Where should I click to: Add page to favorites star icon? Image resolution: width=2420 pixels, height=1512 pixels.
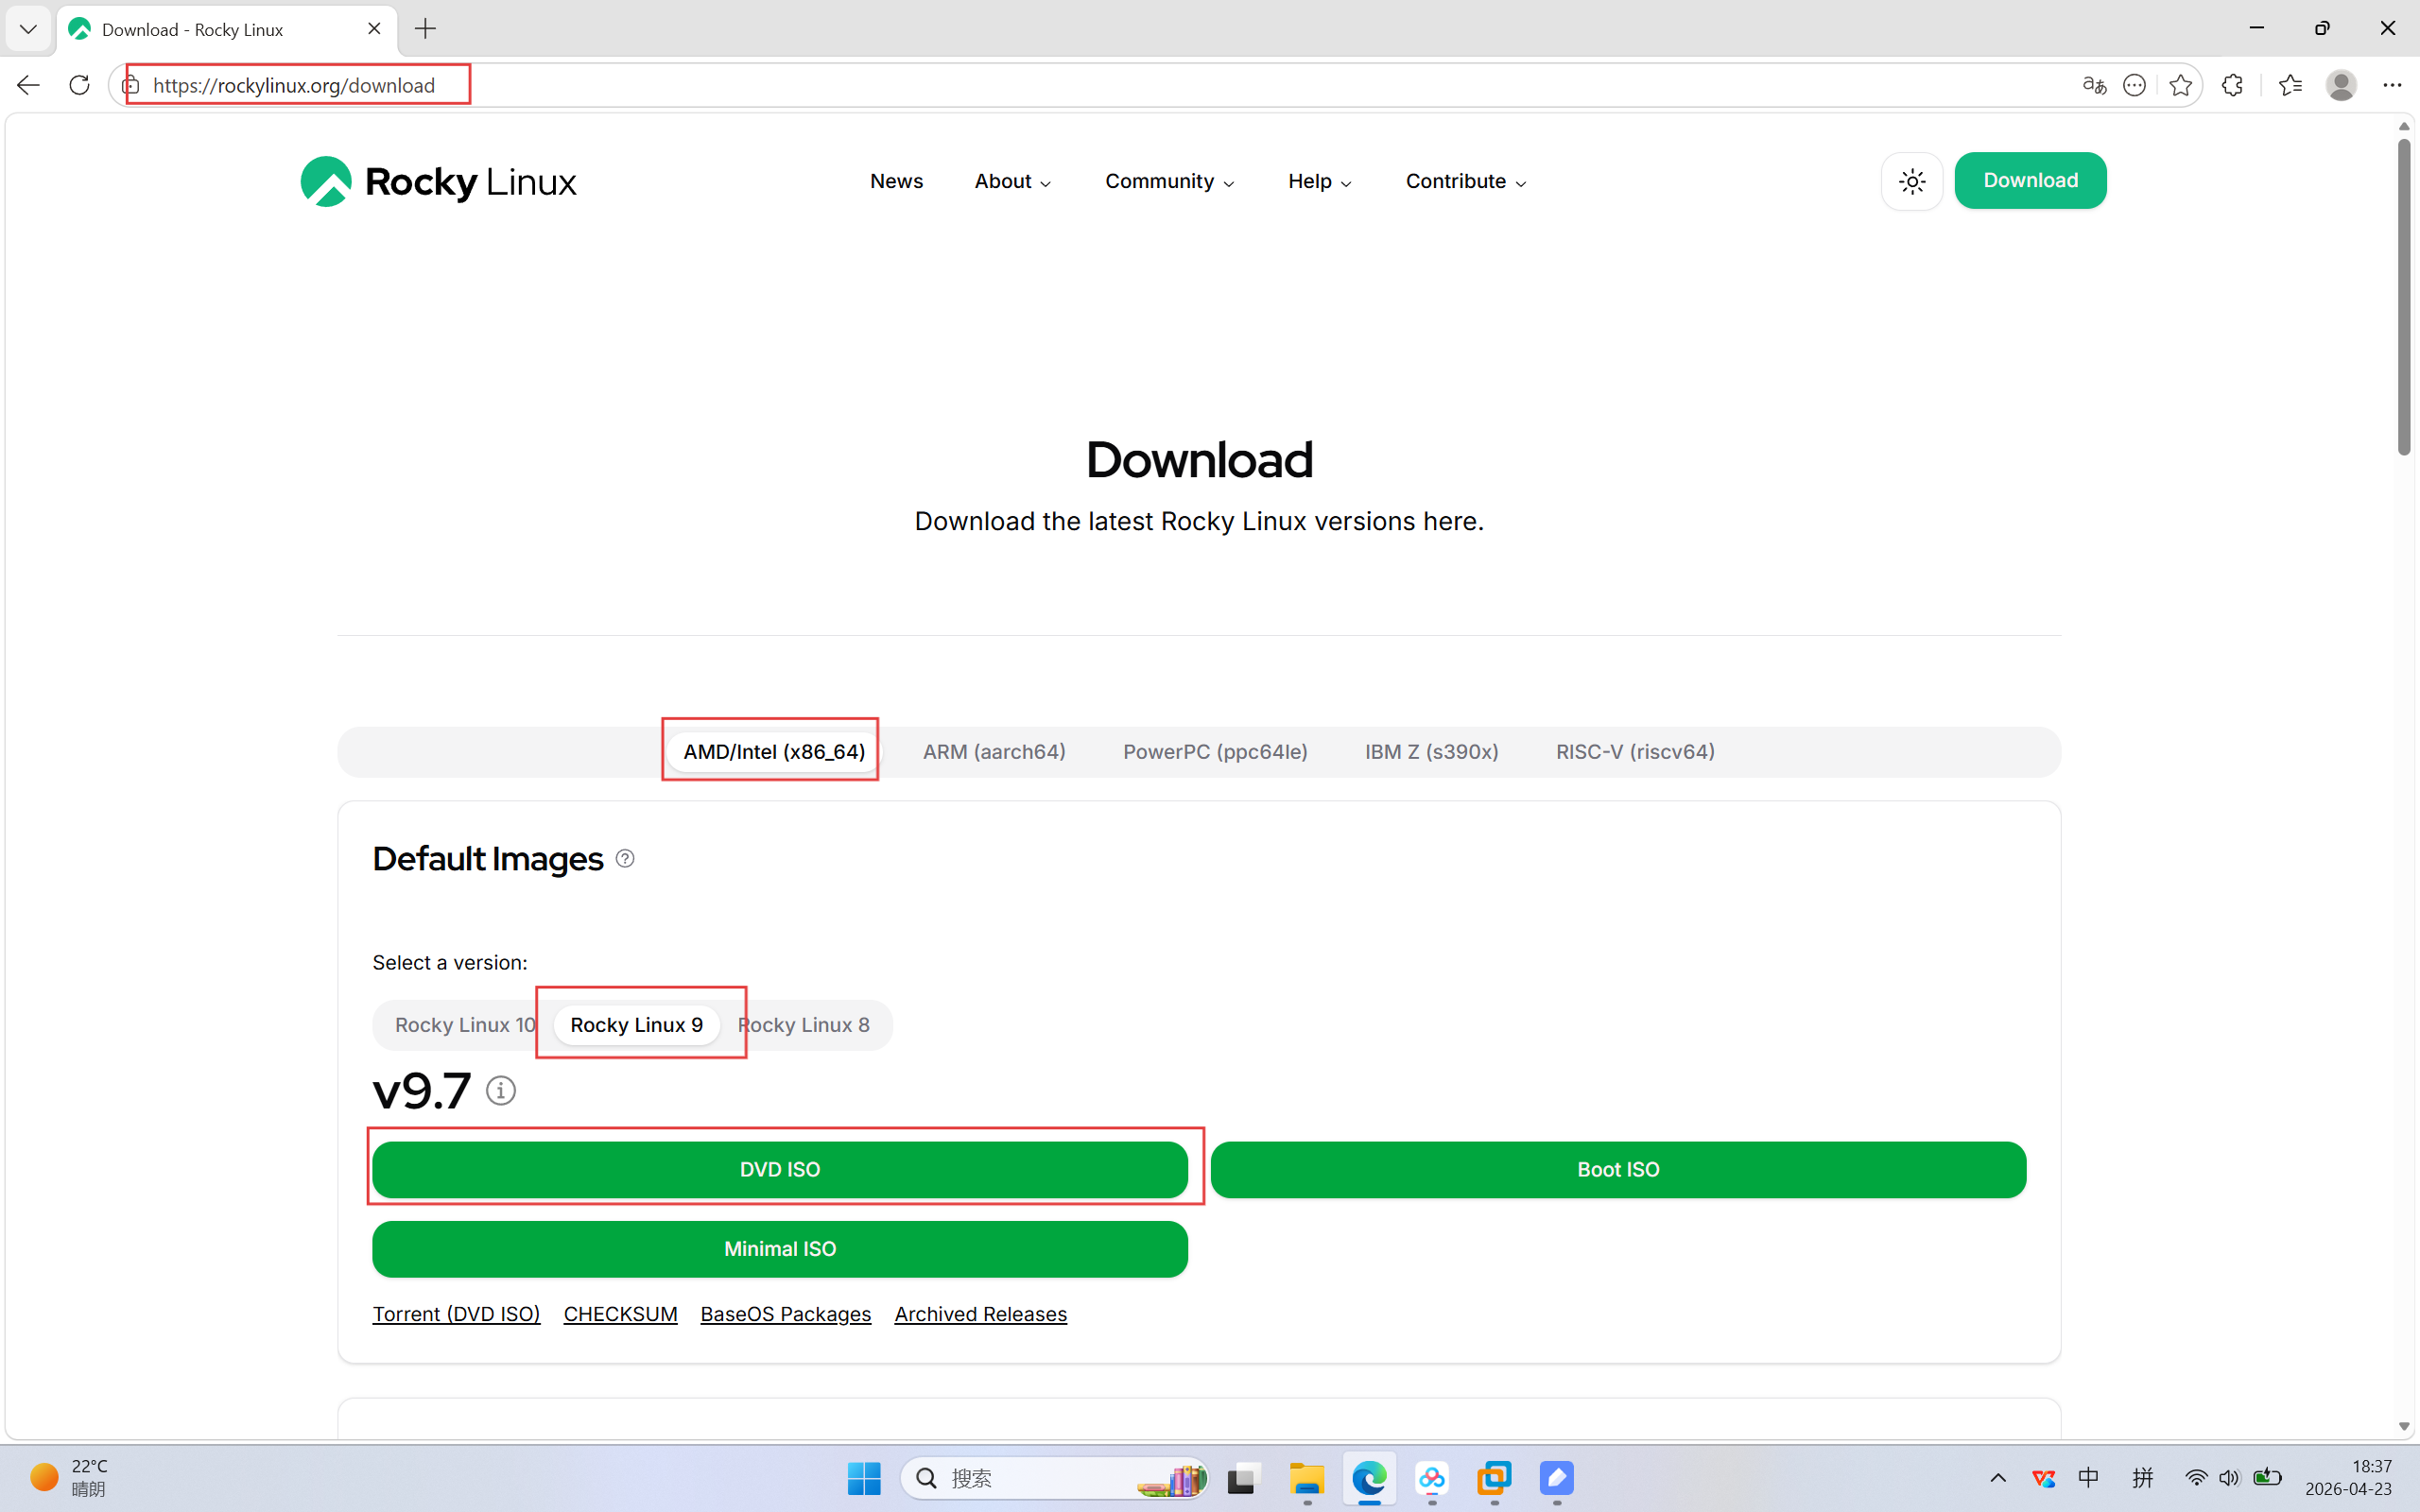[2181, 85]
